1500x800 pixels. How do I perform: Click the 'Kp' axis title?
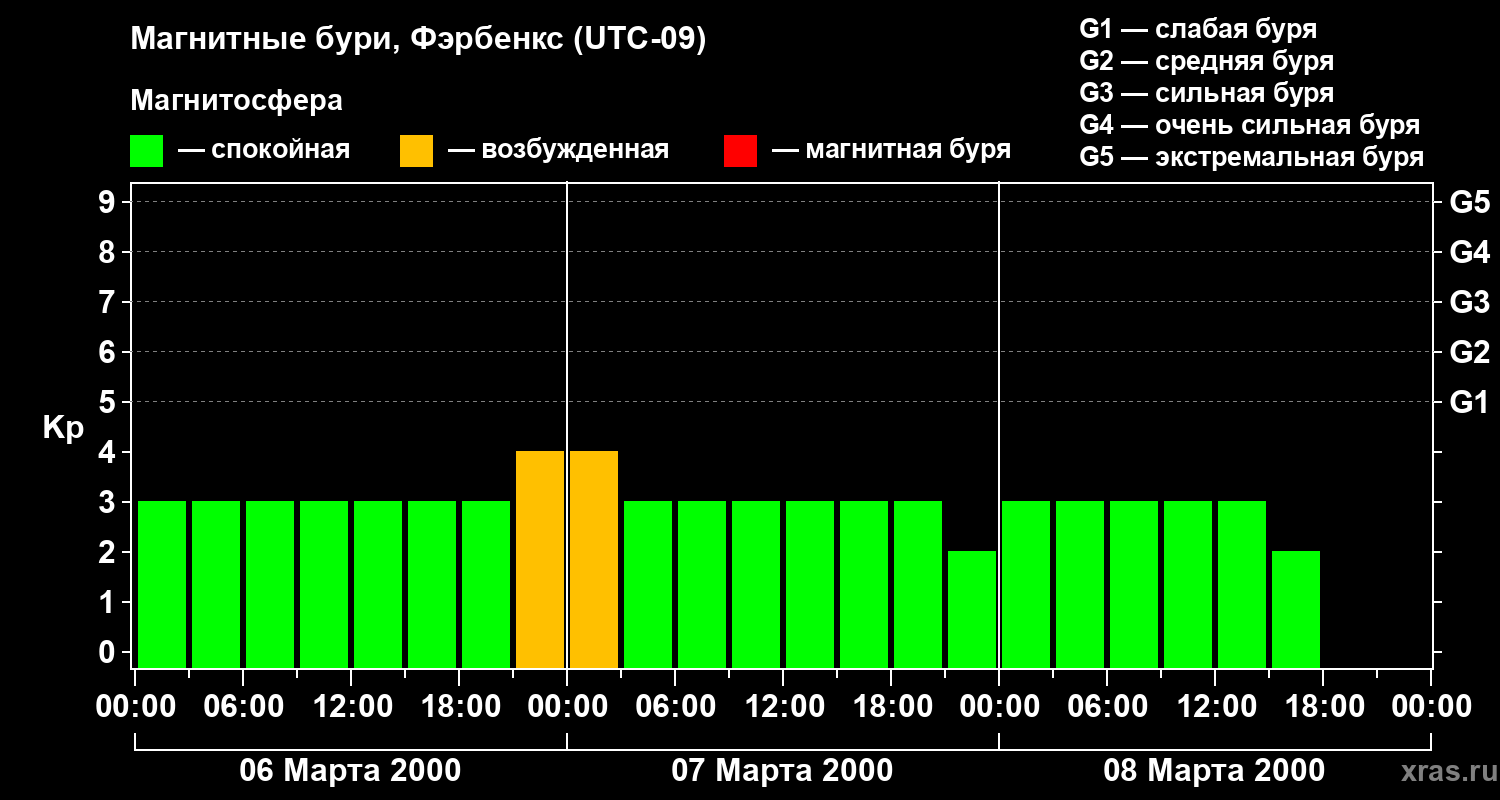(x=63, y=428)
